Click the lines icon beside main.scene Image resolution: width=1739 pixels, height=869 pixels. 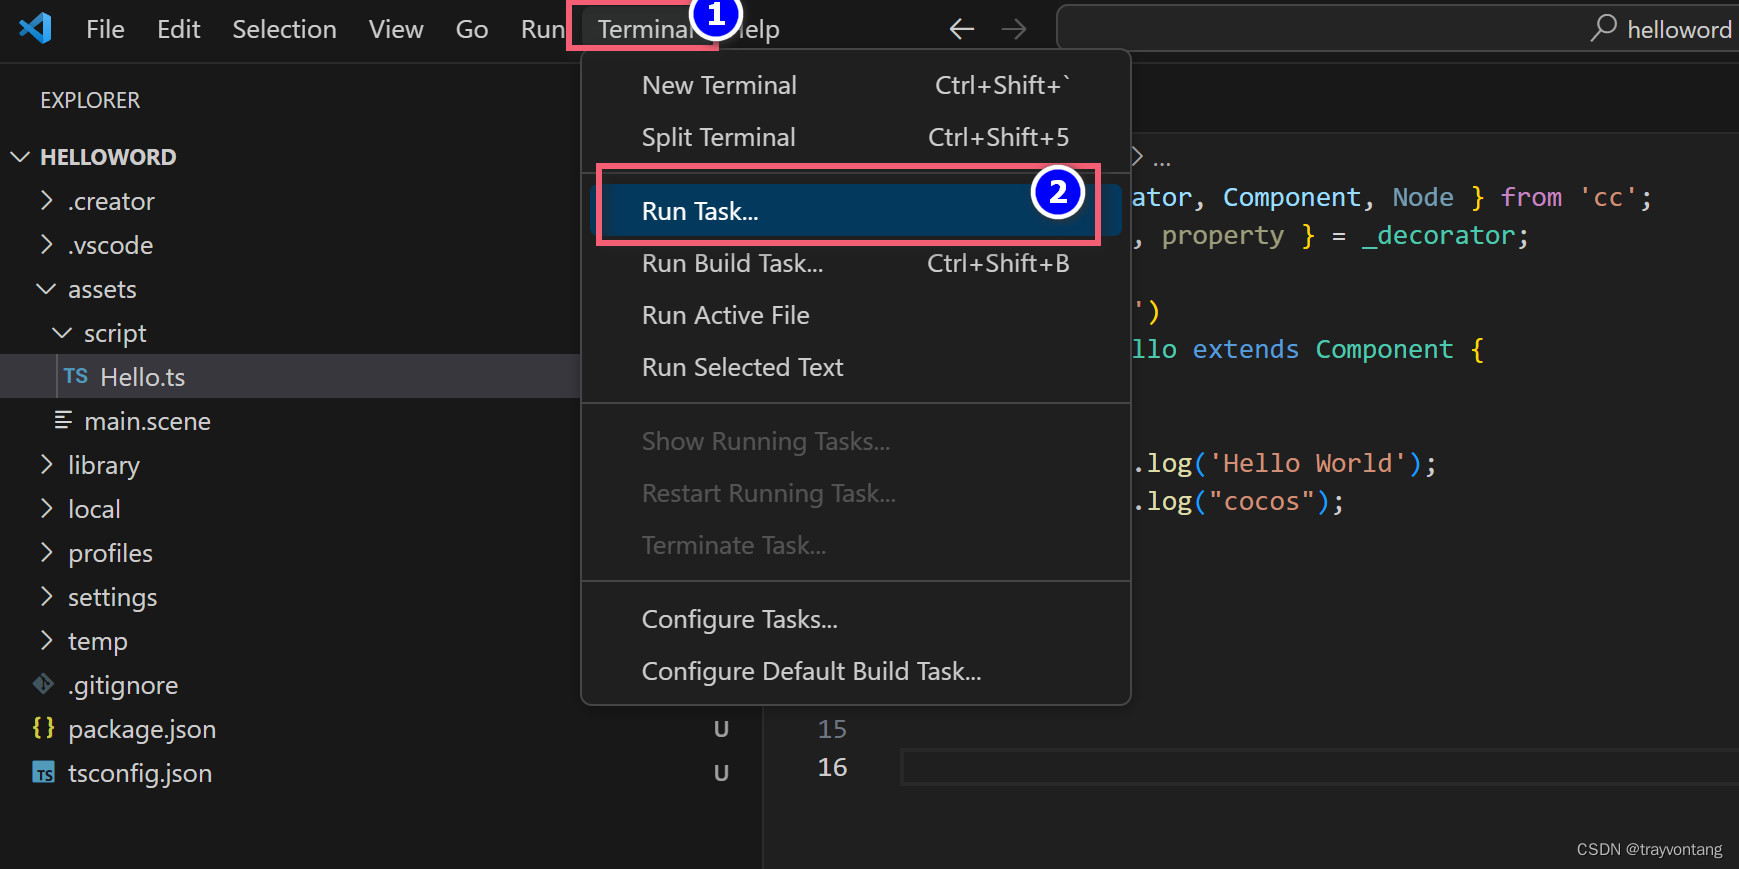point(63,420)
